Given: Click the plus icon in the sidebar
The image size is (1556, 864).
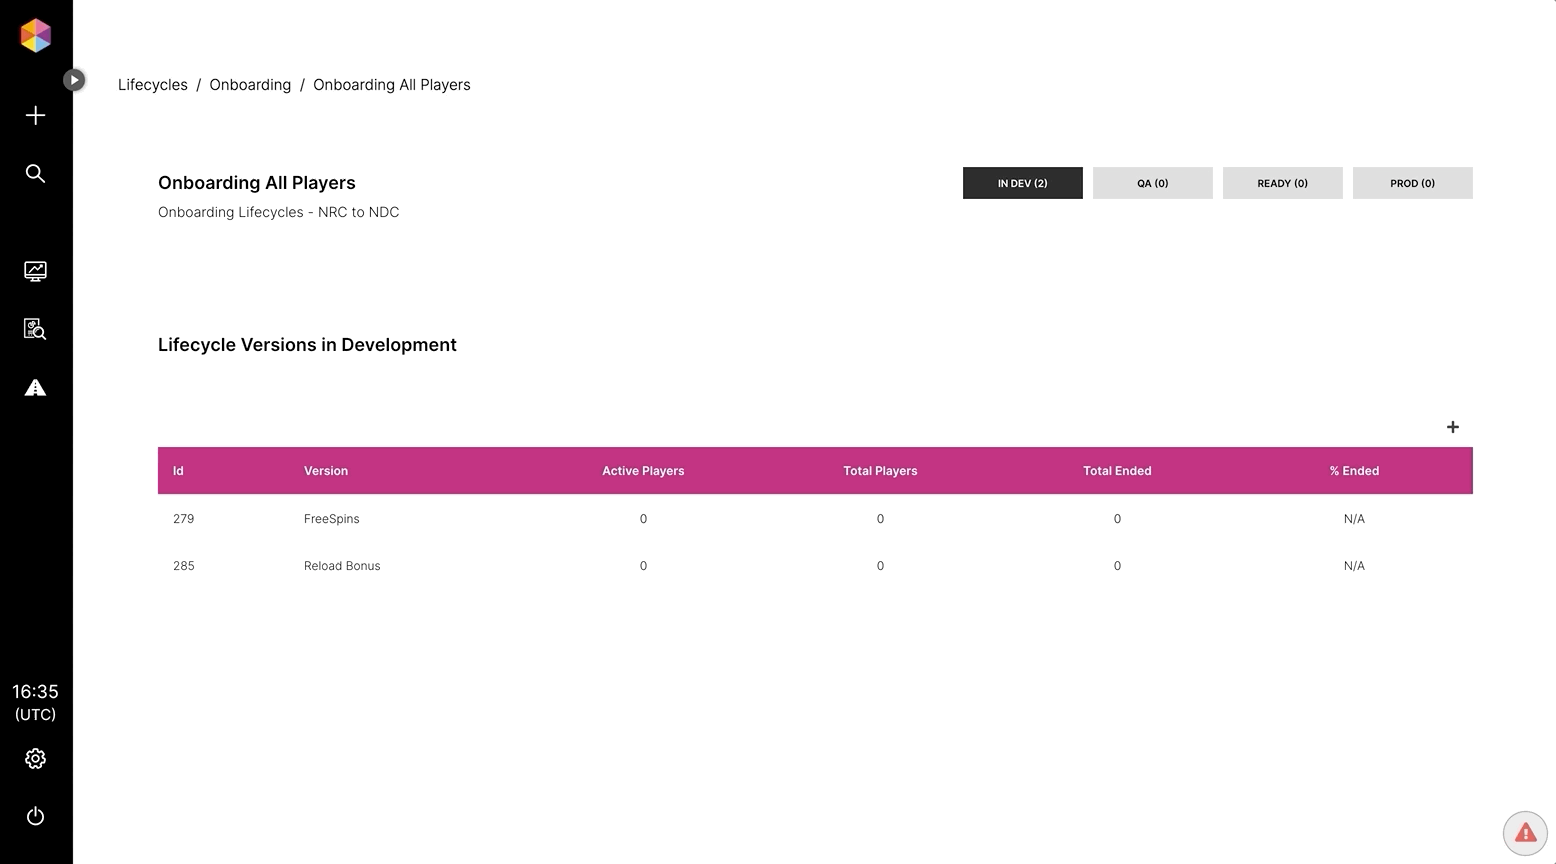Looking at the screenshot, I should pos(35,116).
